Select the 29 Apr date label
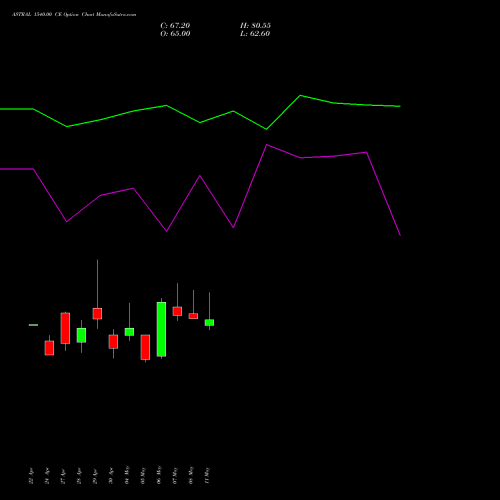Viewport: 500px width, 500px height. pos(95,476)
